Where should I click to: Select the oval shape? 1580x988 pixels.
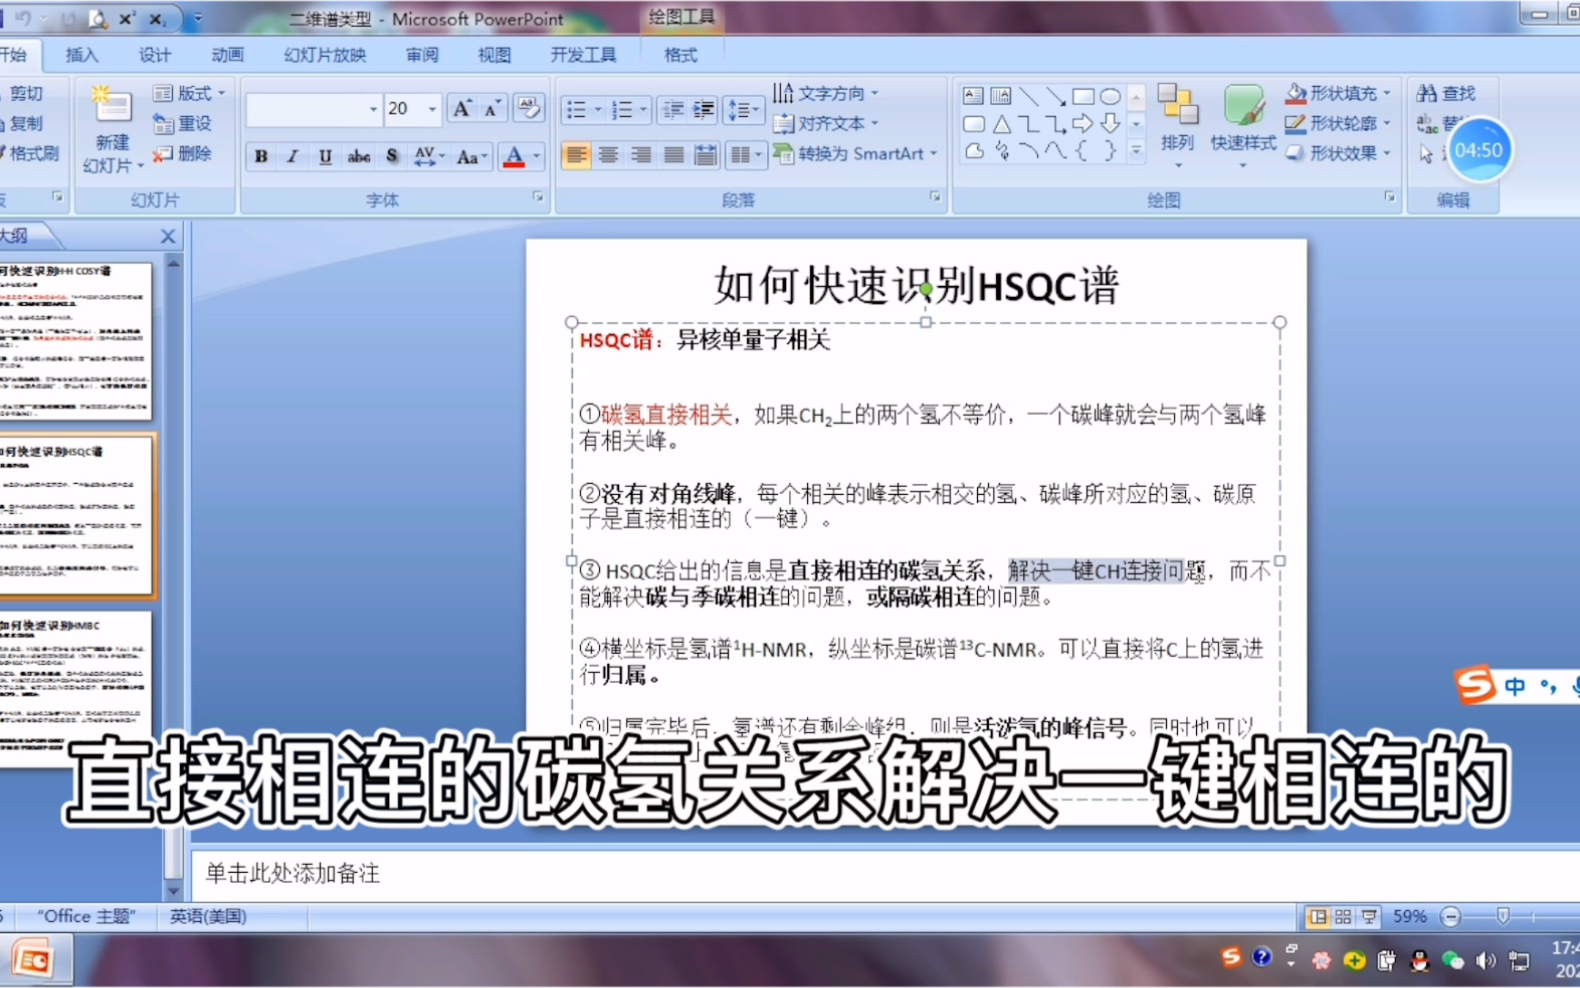click(1110, 97)
